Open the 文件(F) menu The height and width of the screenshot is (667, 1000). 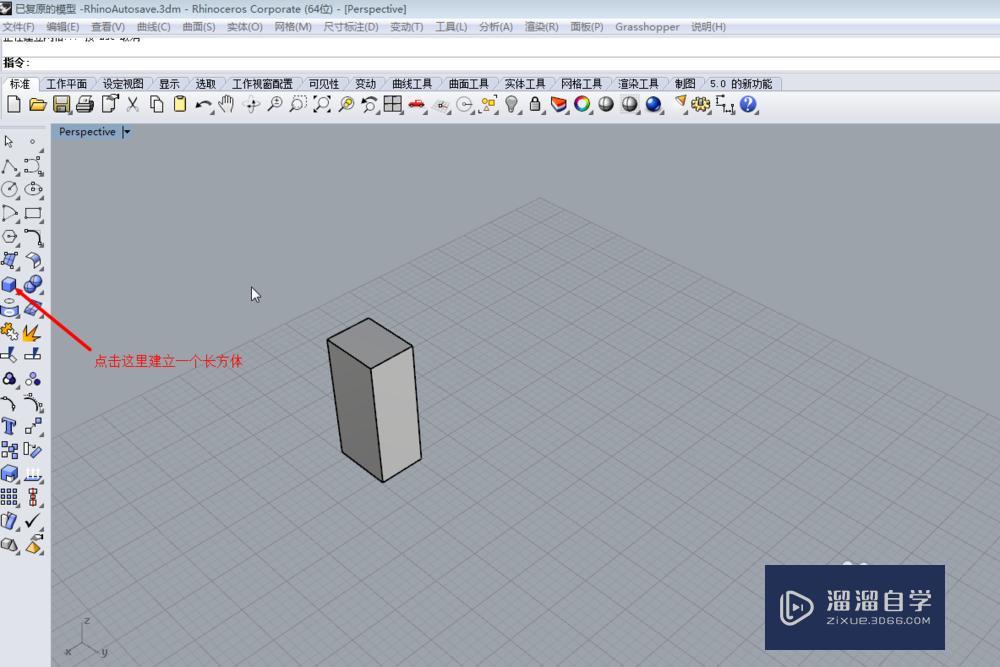[x=18, y=27]
